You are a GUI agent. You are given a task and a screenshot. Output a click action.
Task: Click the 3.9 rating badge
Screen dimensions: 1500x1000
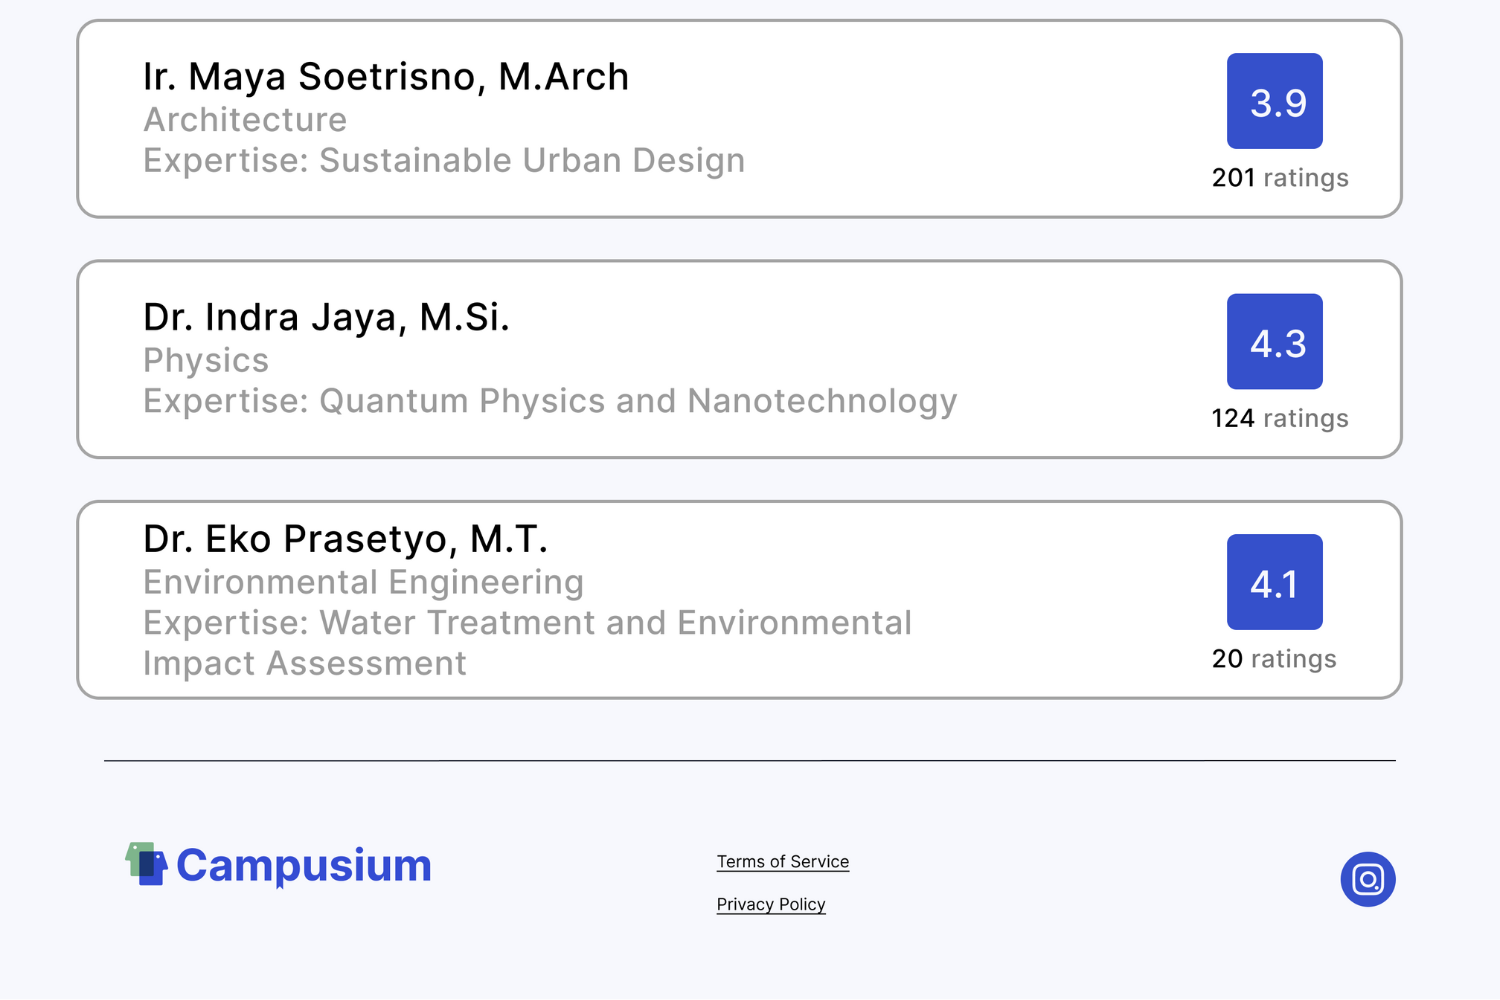[1274, 101]
